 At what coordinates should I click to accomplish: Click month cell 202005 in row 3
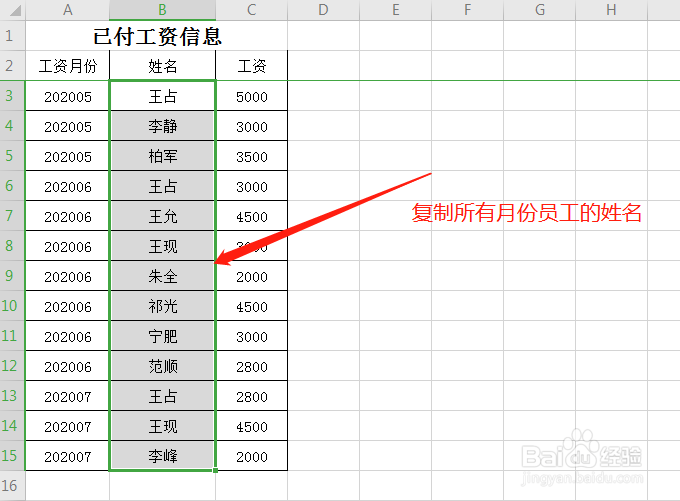[67, 95]
